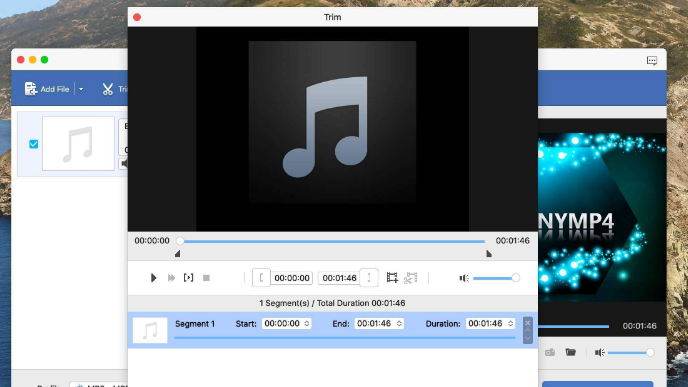Maximize the main window with the green button

tap(44, 60)
